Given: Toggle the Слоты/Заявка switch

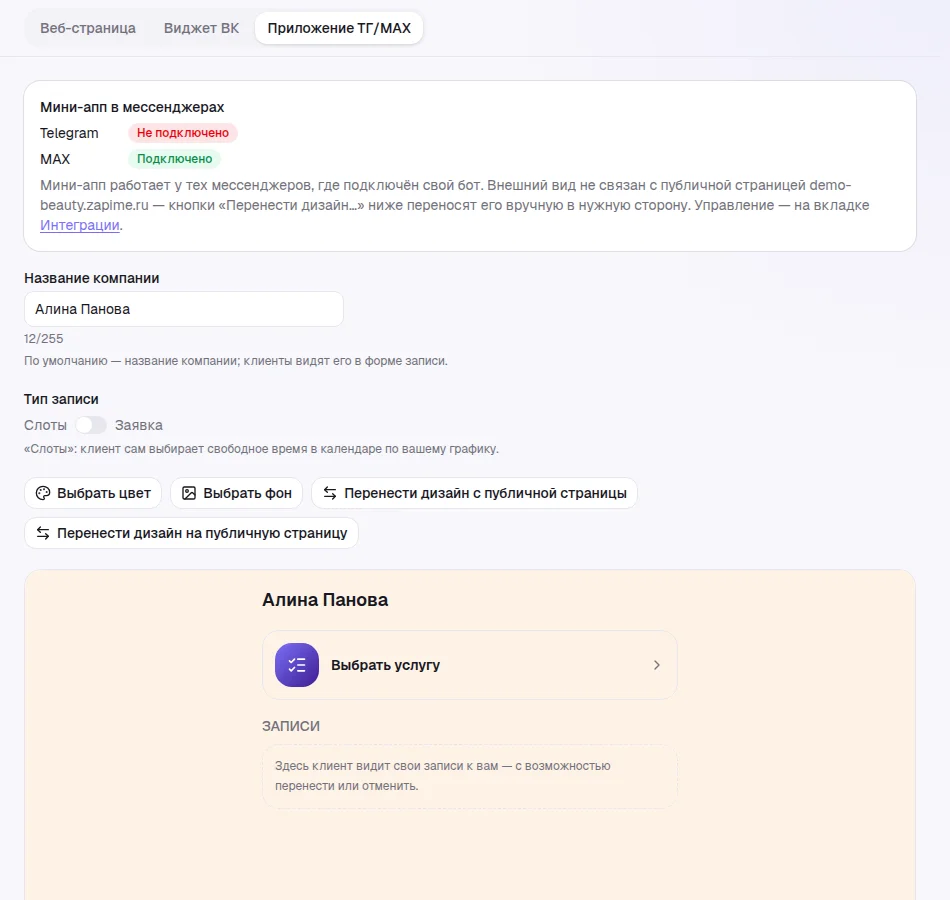Looking at the screenshot, I should pos(91,425).
